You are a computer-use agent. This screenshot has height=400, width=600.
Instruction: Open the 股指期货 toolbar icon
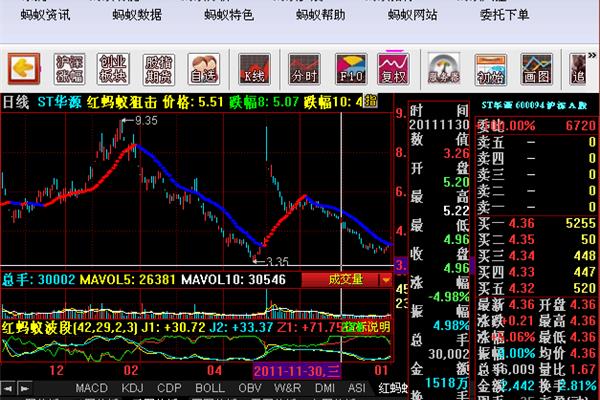(x=158, y=69)
